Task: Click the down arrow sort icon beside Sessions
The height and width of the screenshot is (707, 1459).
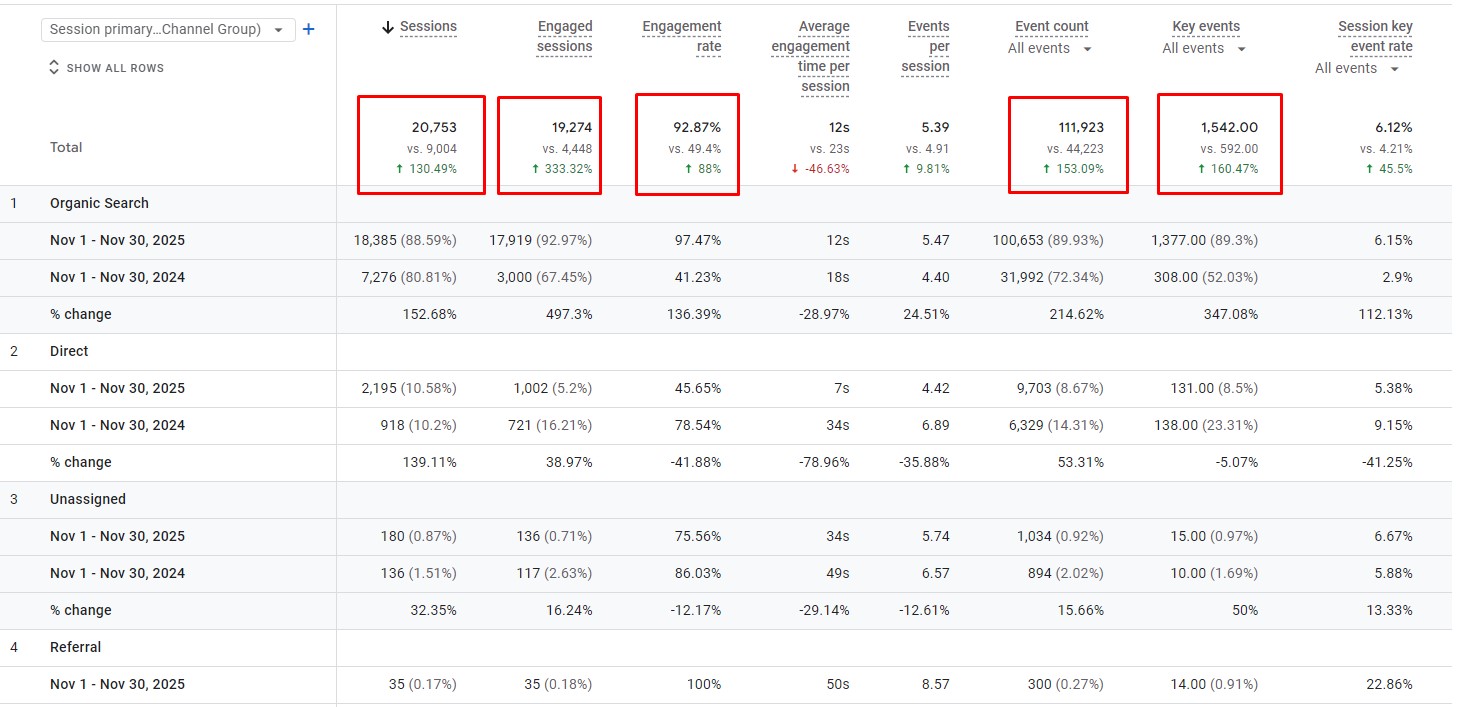Action: click(388, 27)
